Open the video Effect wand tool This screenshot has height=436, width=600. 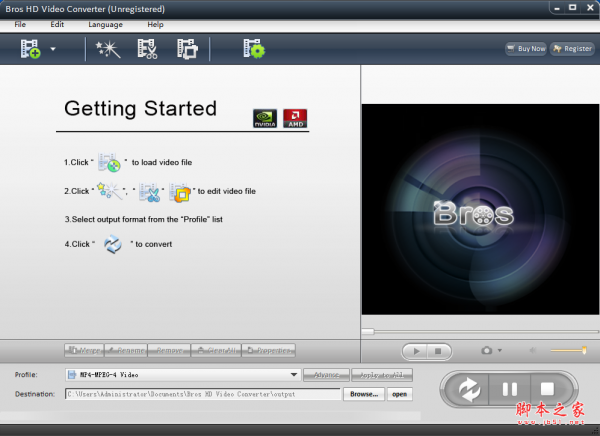(x=108, y=49)
